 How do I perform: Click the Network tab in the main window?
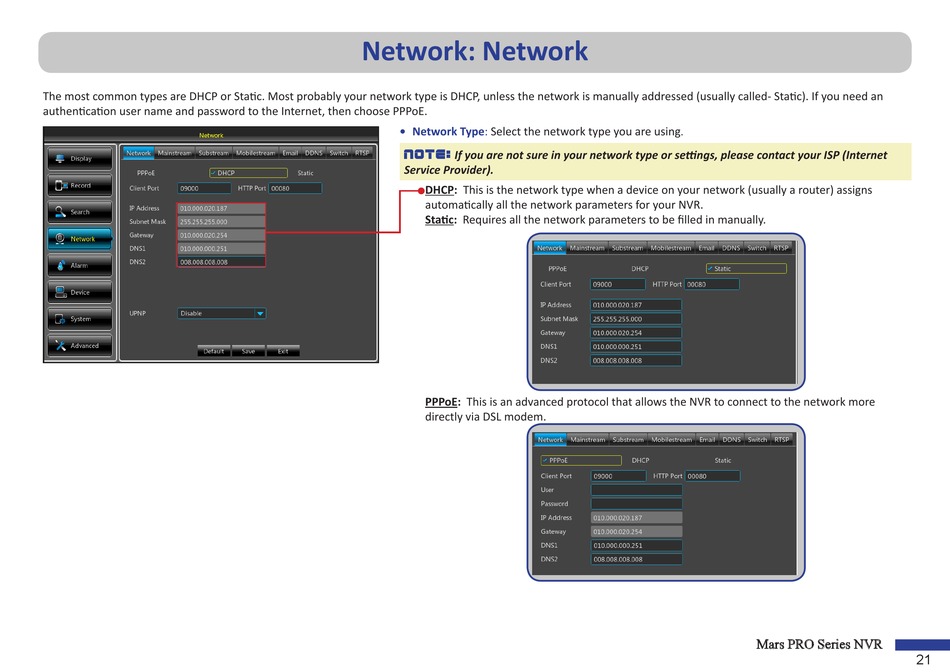[x=138, y=153]
